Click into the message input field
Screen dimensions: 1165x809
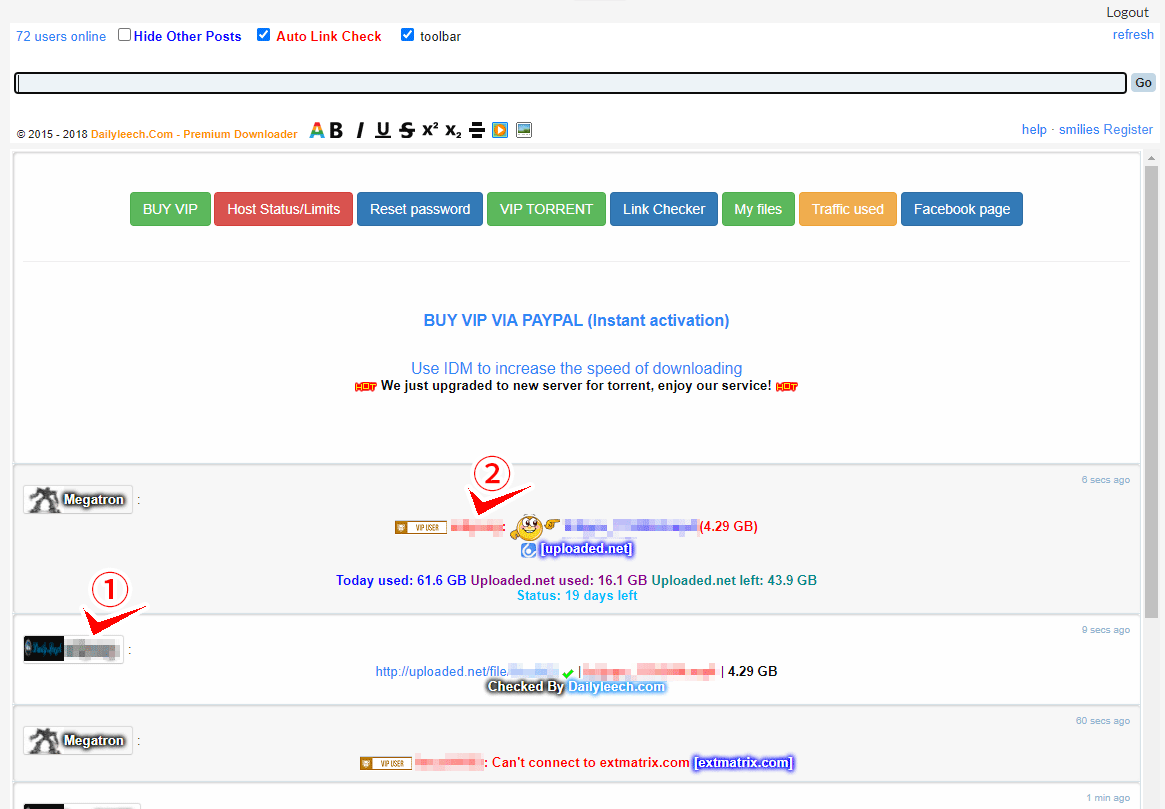571,83
